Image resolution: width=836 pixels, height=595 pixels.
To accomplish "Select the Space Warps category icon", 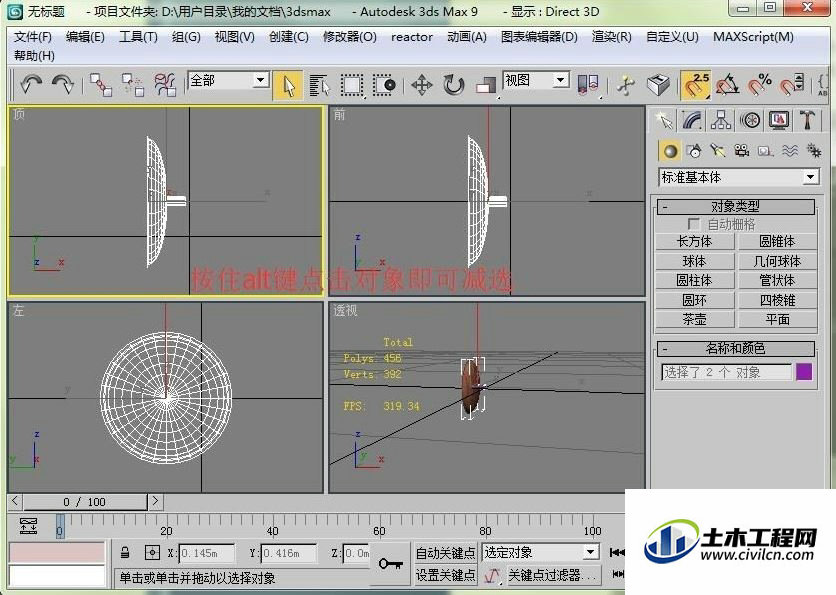I will pos(790,151).
